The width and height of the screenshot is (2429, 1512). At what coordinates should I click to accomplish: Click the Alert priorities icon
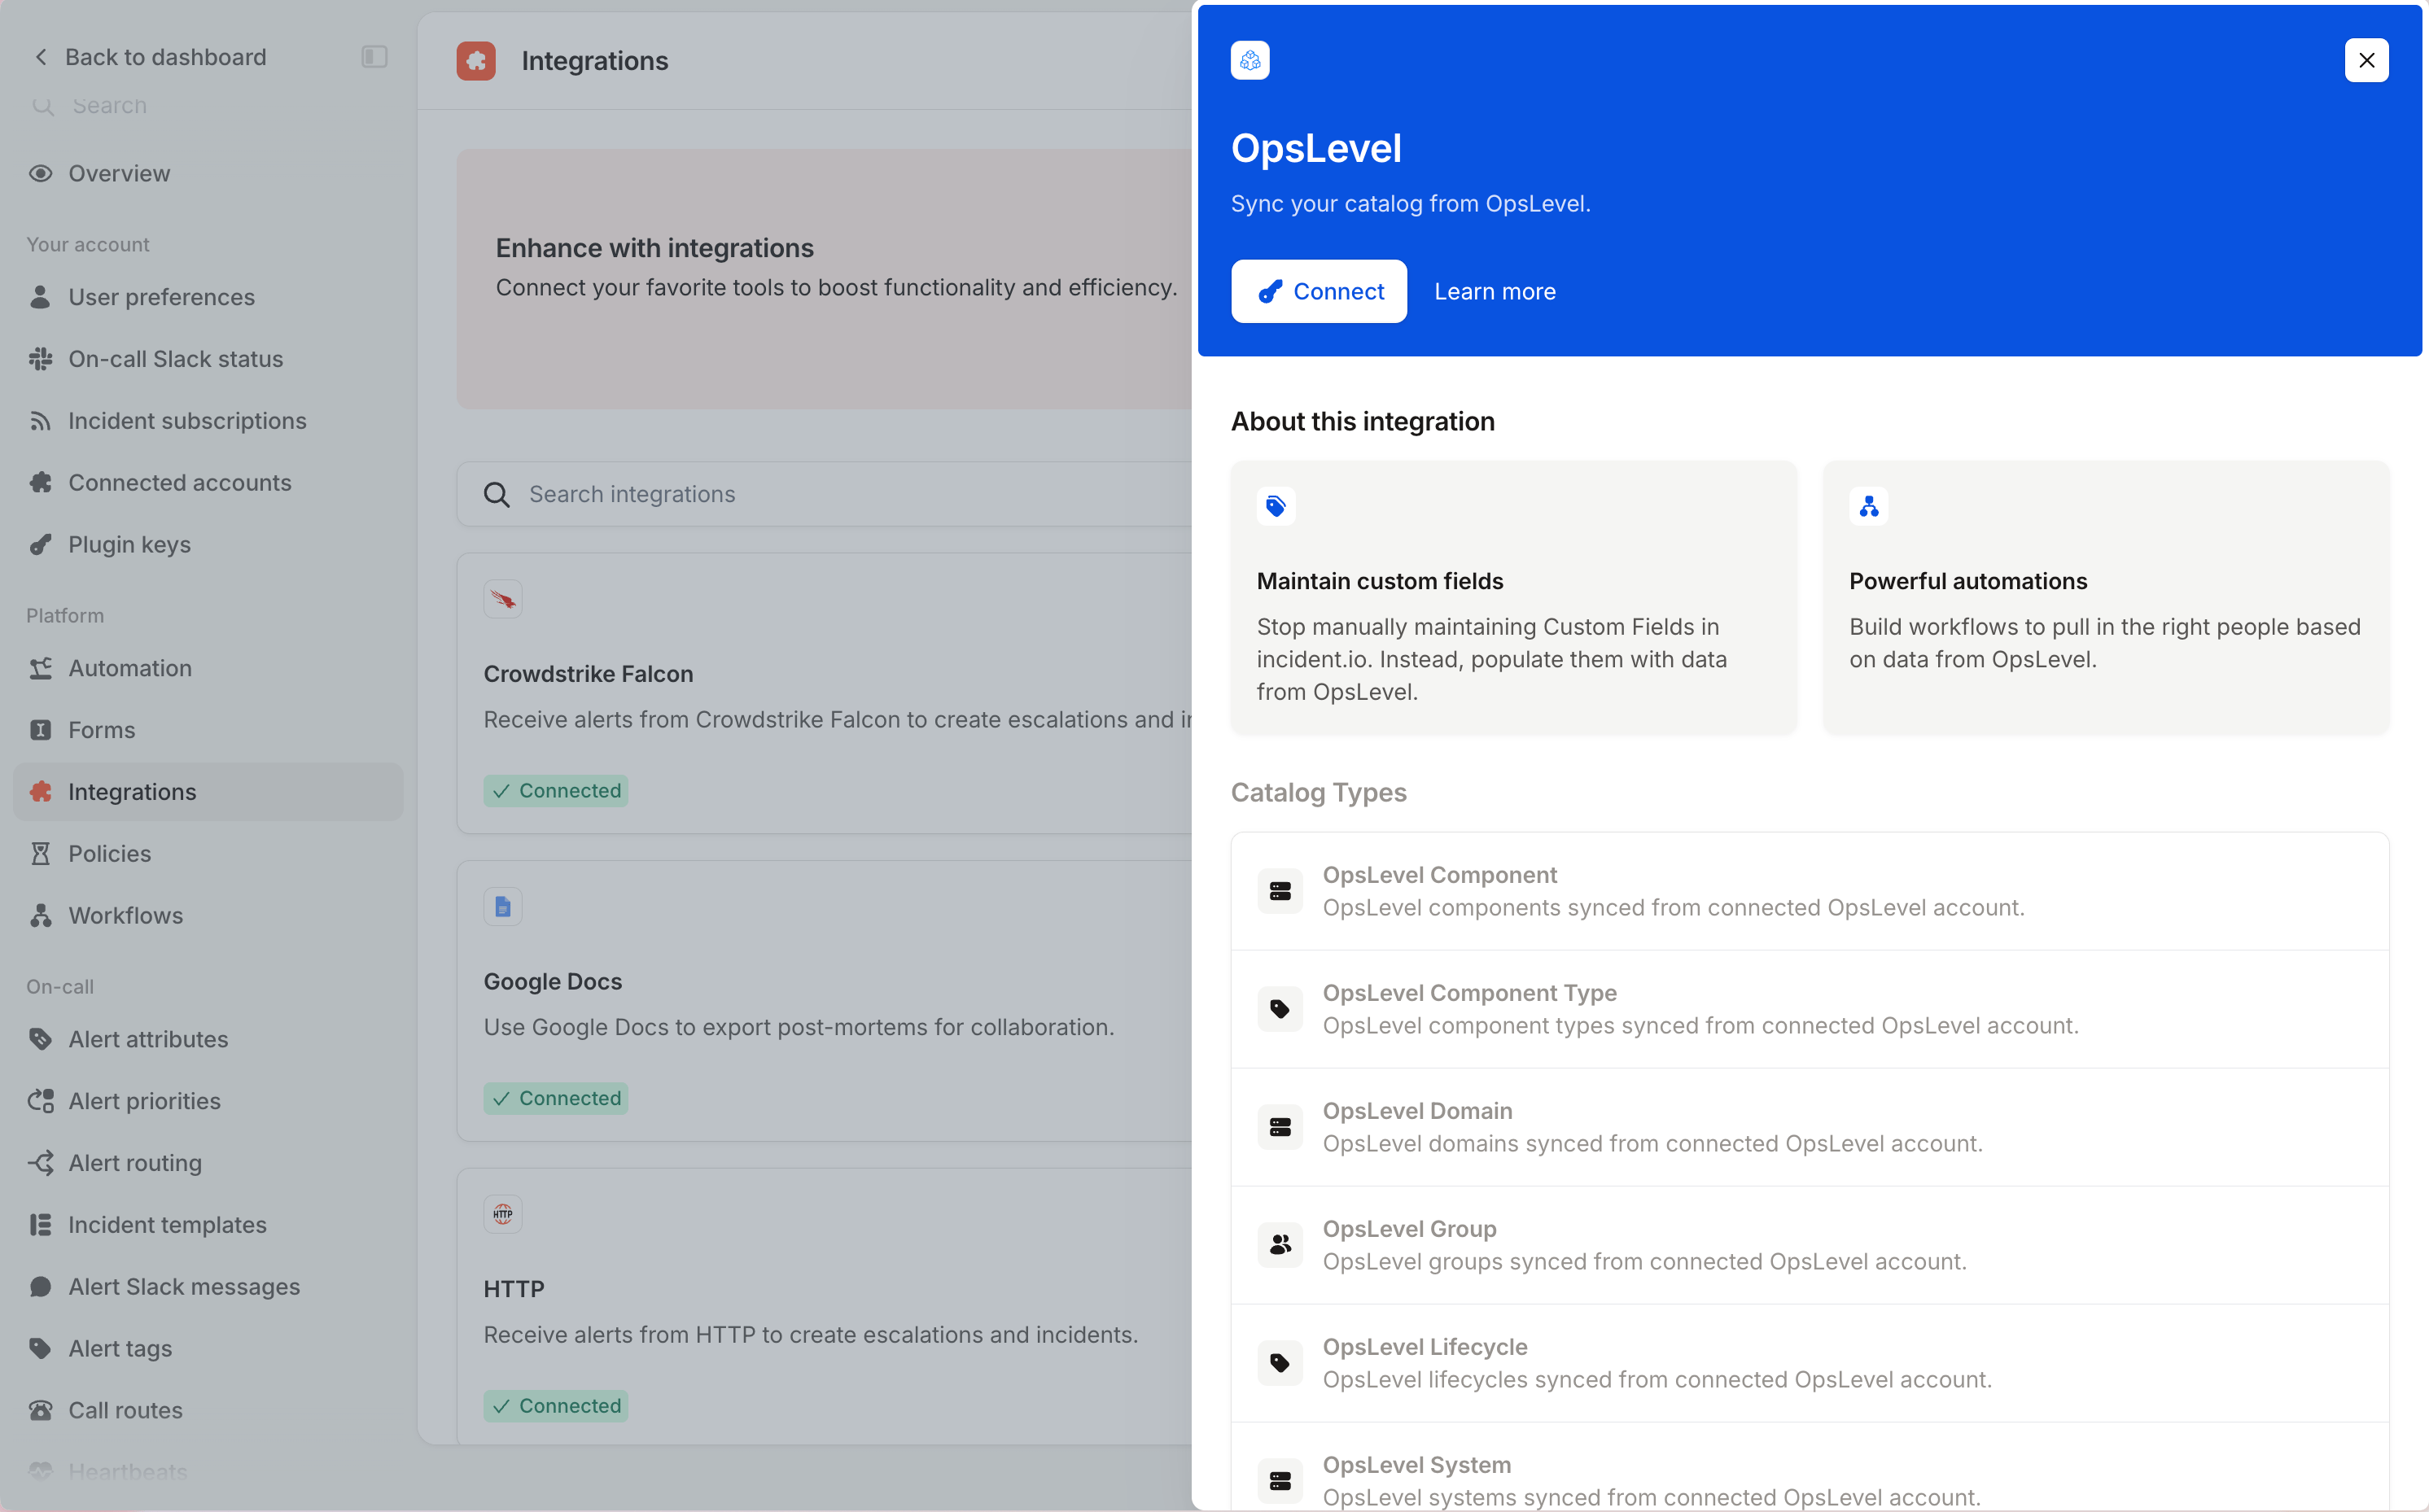click(x=40, y=1101)
